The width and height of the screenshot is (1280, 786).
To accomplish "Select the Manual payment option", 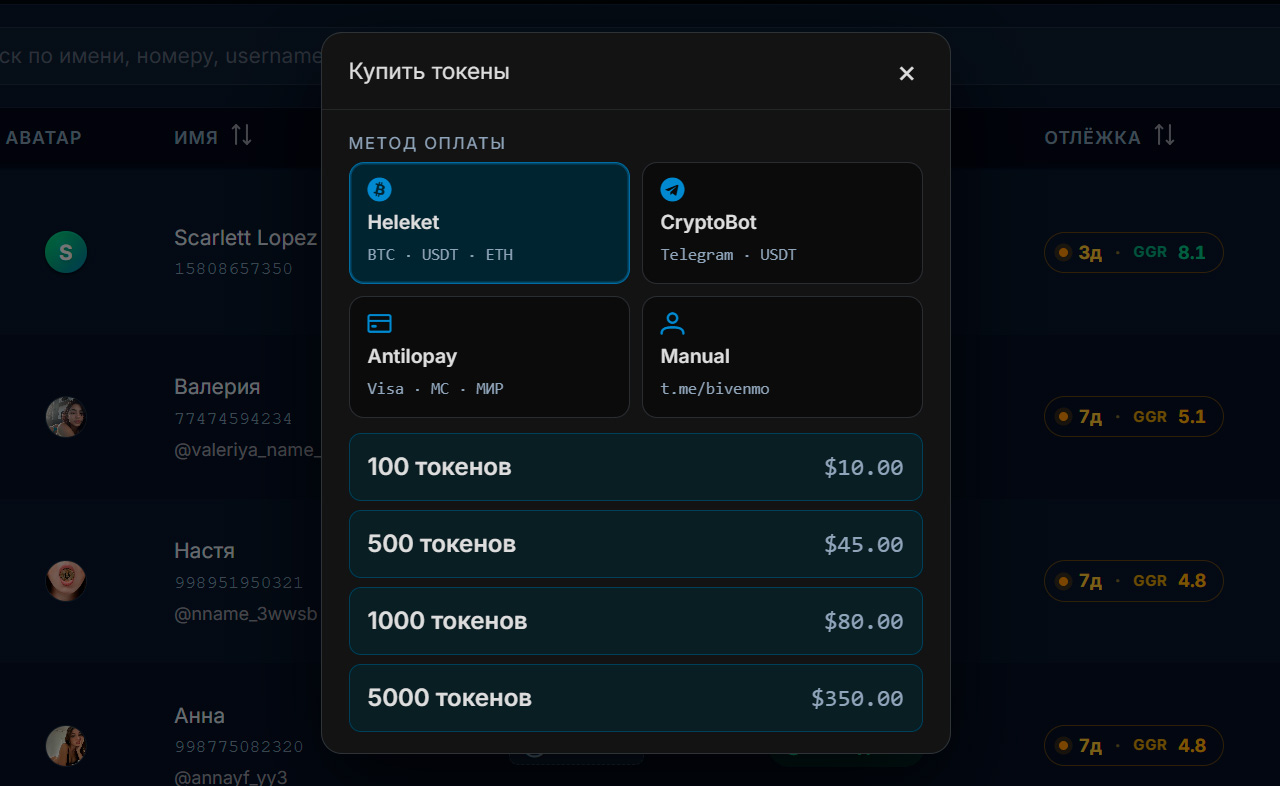I will [x=782, y=357].
